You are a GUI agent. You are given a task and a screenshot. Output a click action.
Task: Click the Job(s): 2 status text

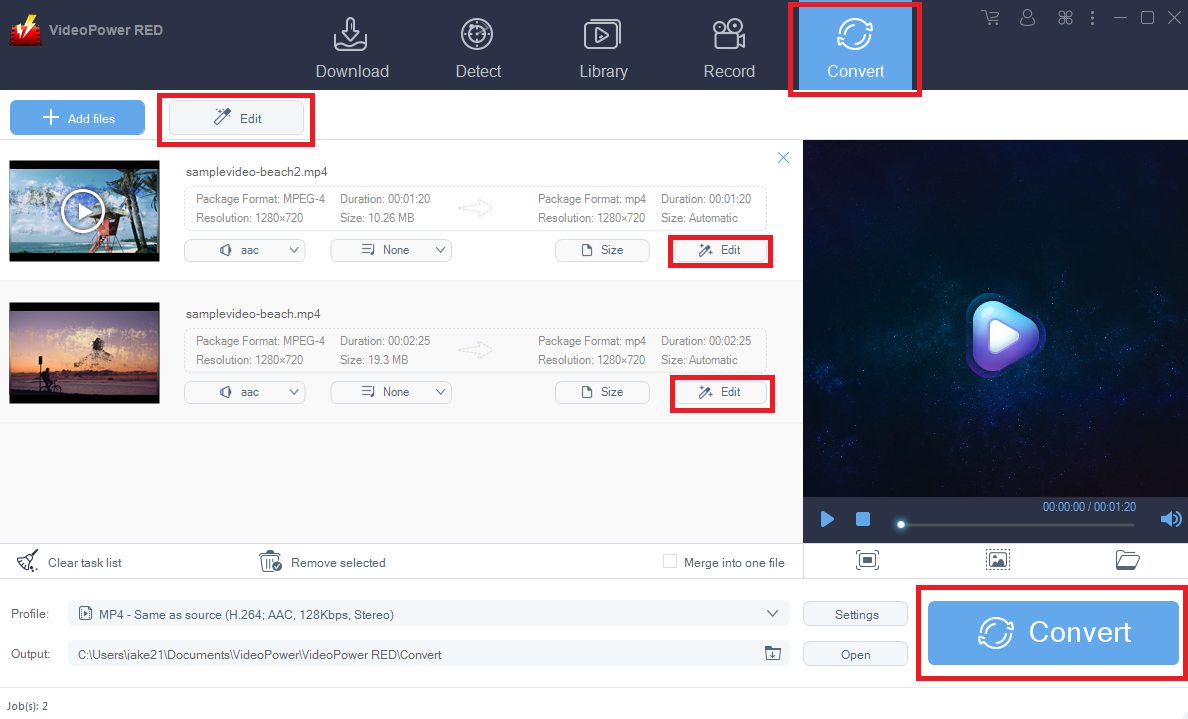tap(27, 705)
